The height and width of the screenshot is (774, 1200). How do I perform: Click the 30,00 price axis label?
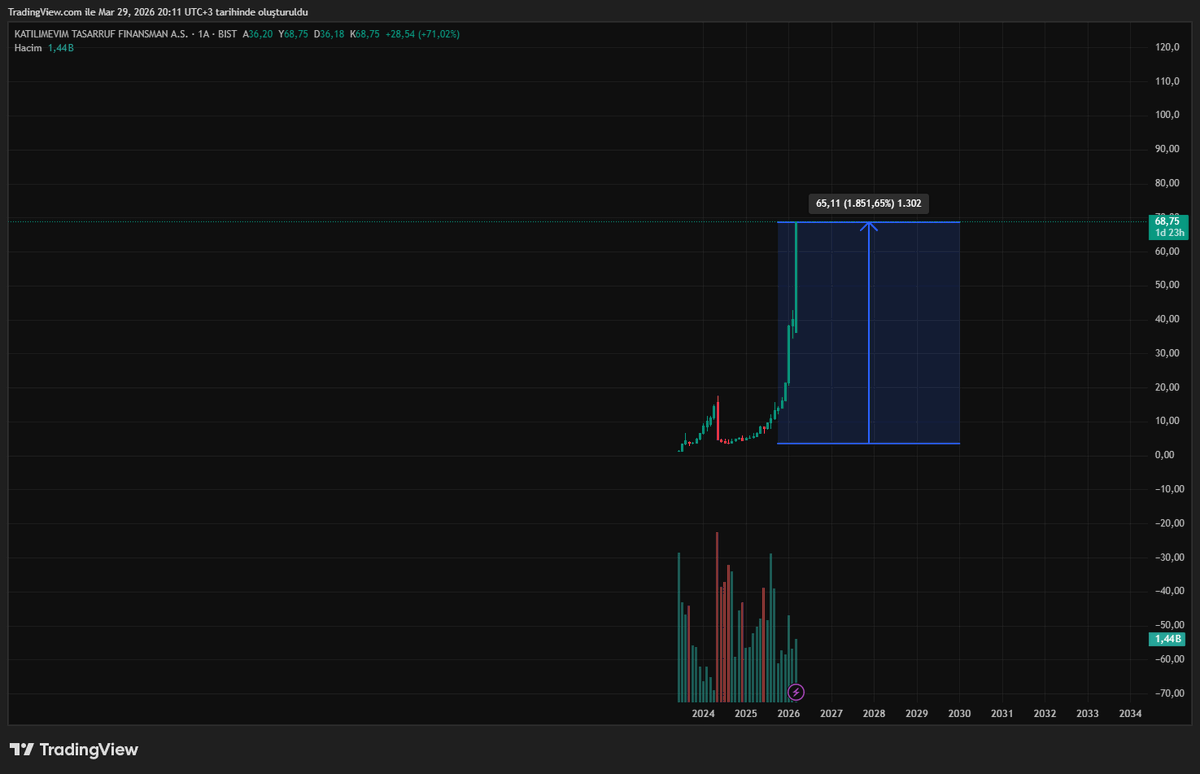(x=1168, y=353)
